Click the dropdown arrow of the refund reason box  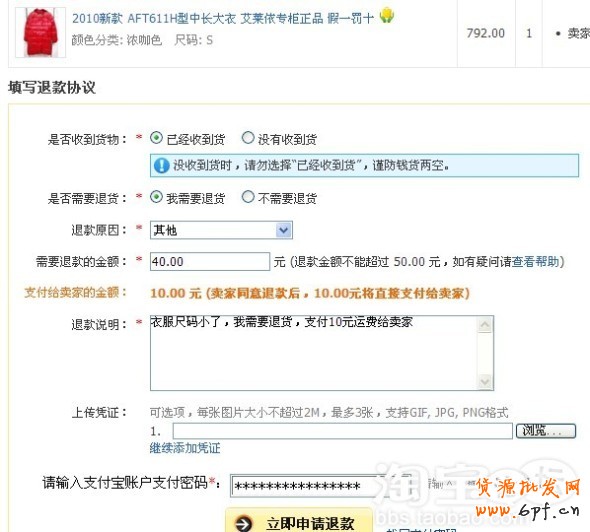(x=284, y=230)
